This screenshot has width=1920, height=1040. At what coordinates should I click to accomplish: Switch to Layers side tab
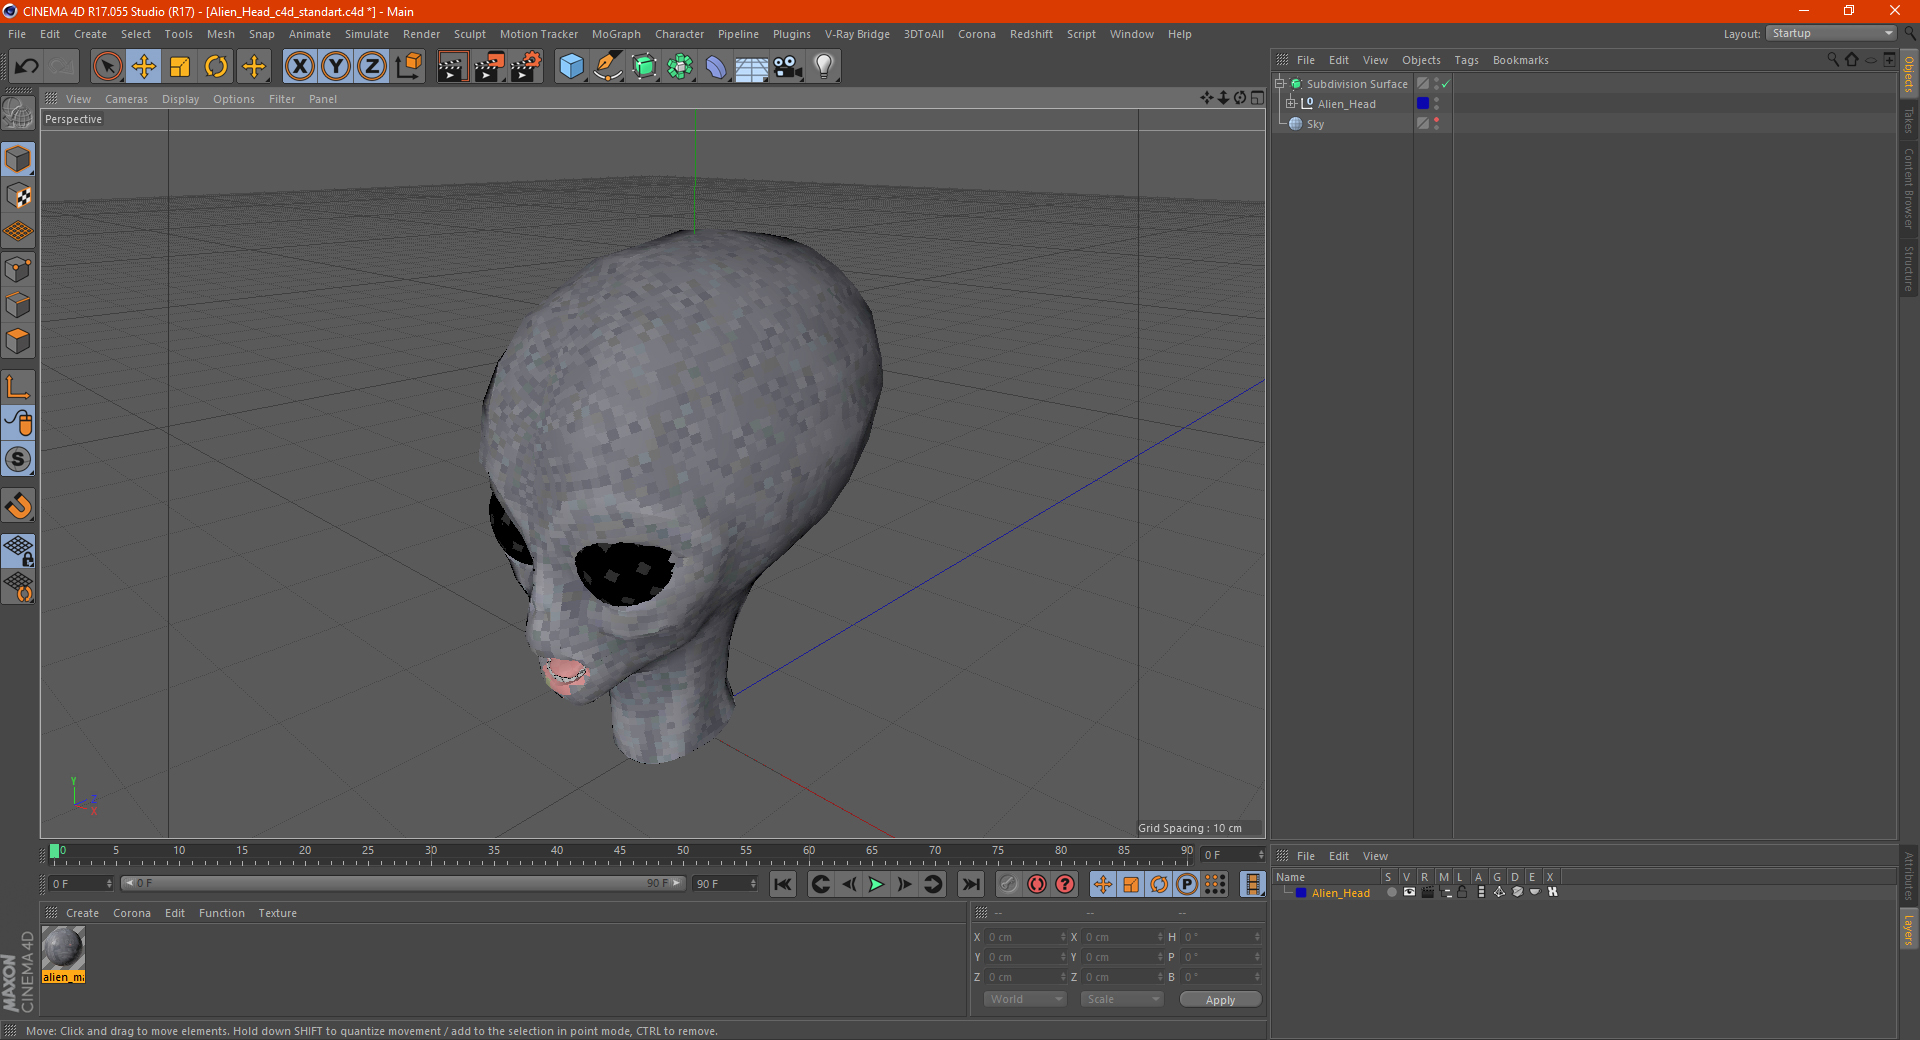click(1908, 928)
